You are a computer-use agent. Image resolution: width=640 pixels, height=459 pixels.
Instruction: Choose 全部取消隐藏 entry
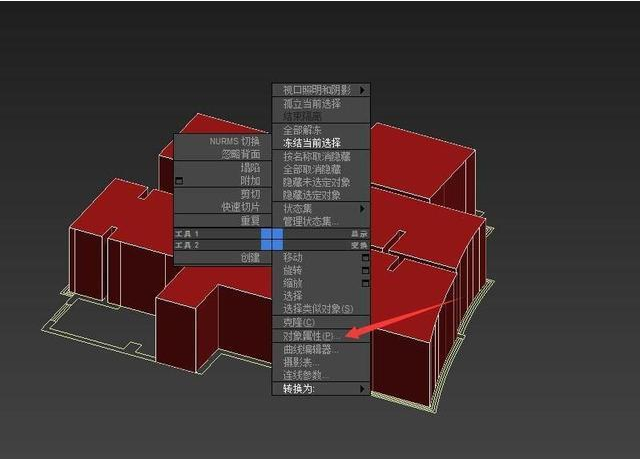click(x=312, y=169)
